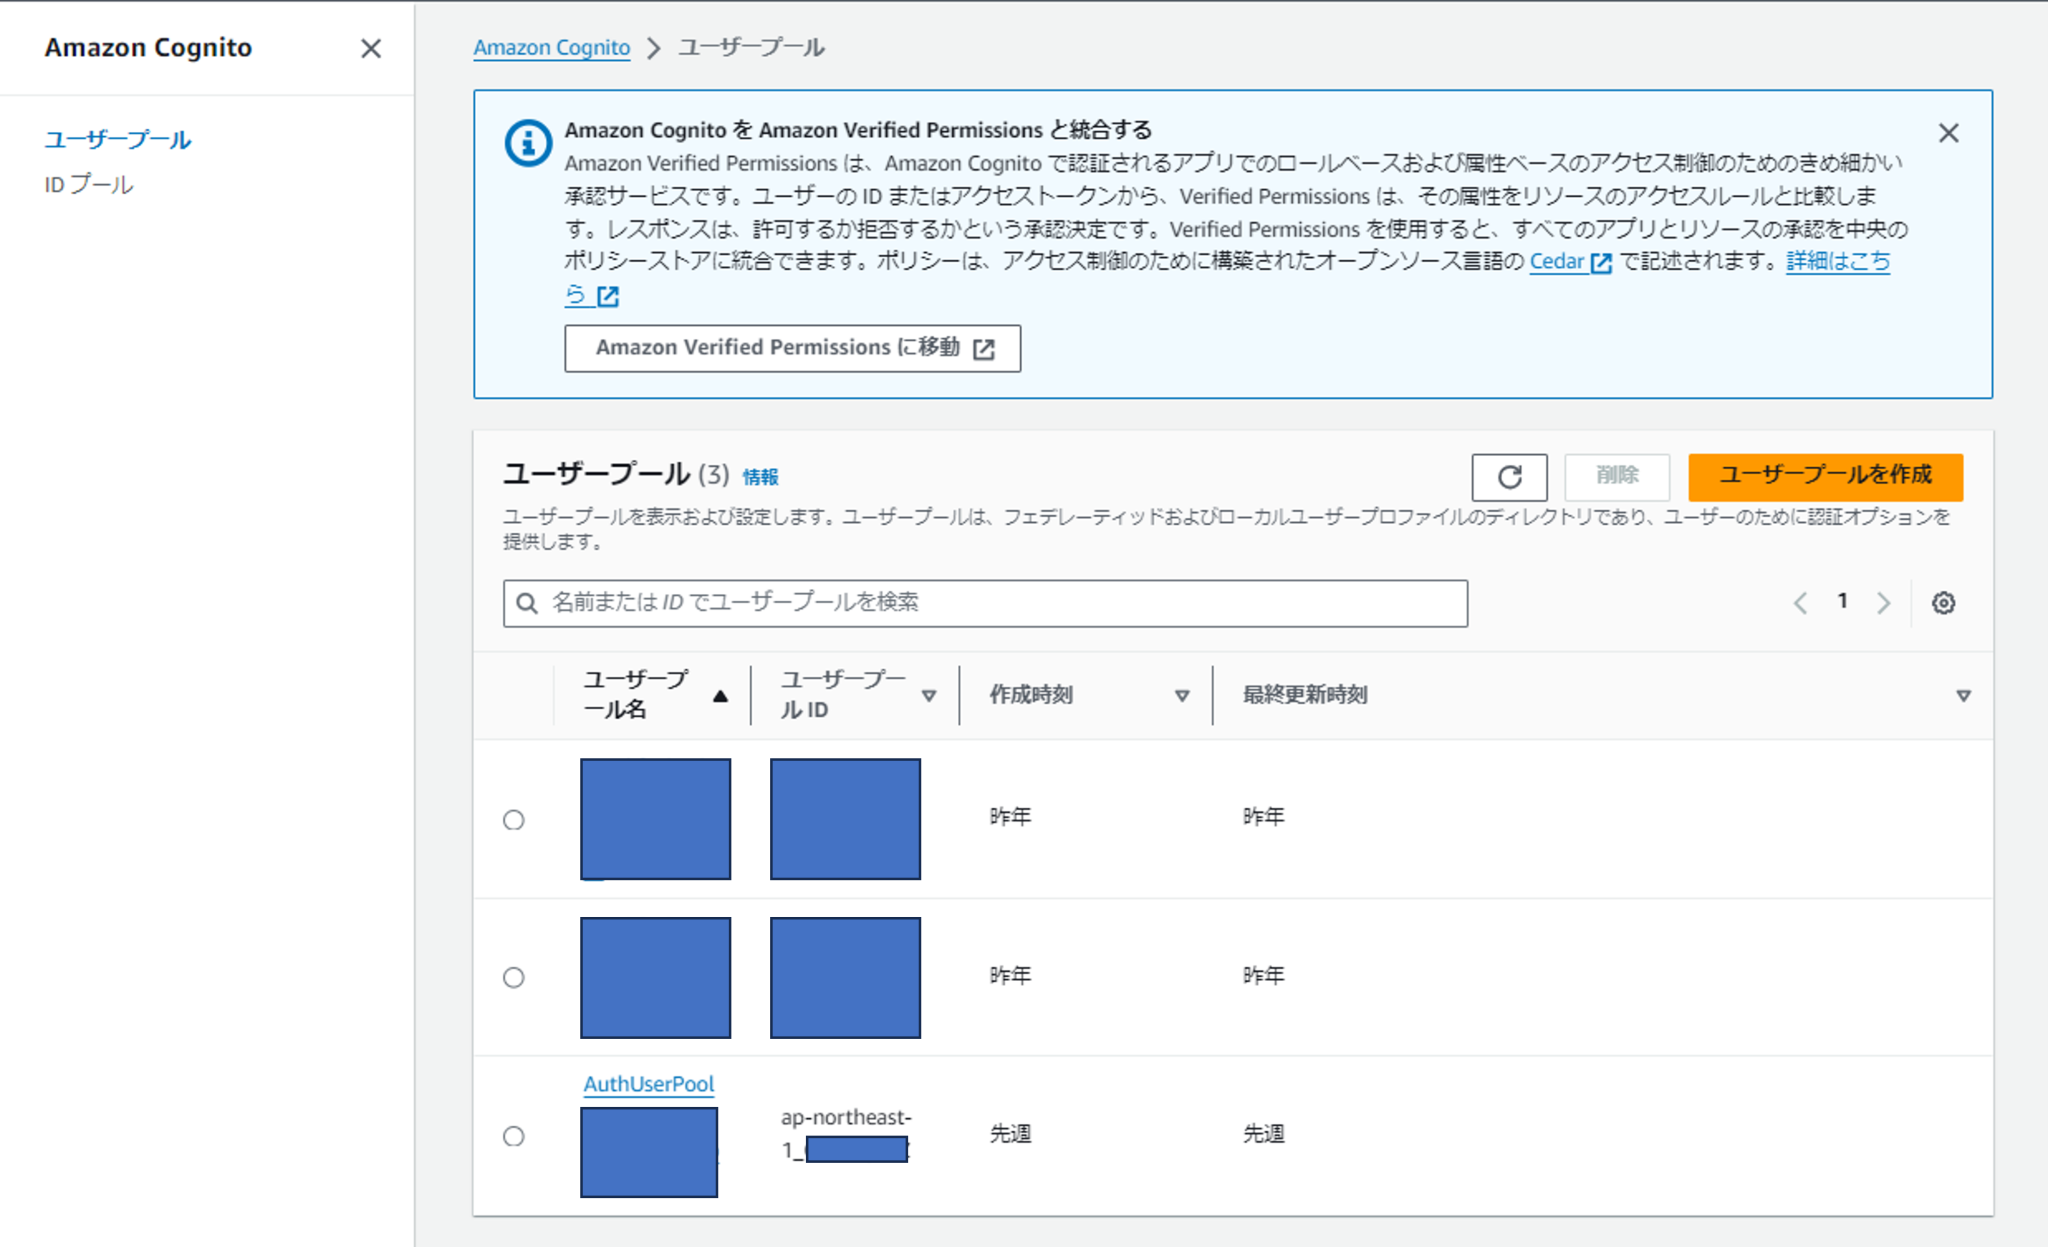Change sort on the ユーザープール ID column

pos(929,694)
